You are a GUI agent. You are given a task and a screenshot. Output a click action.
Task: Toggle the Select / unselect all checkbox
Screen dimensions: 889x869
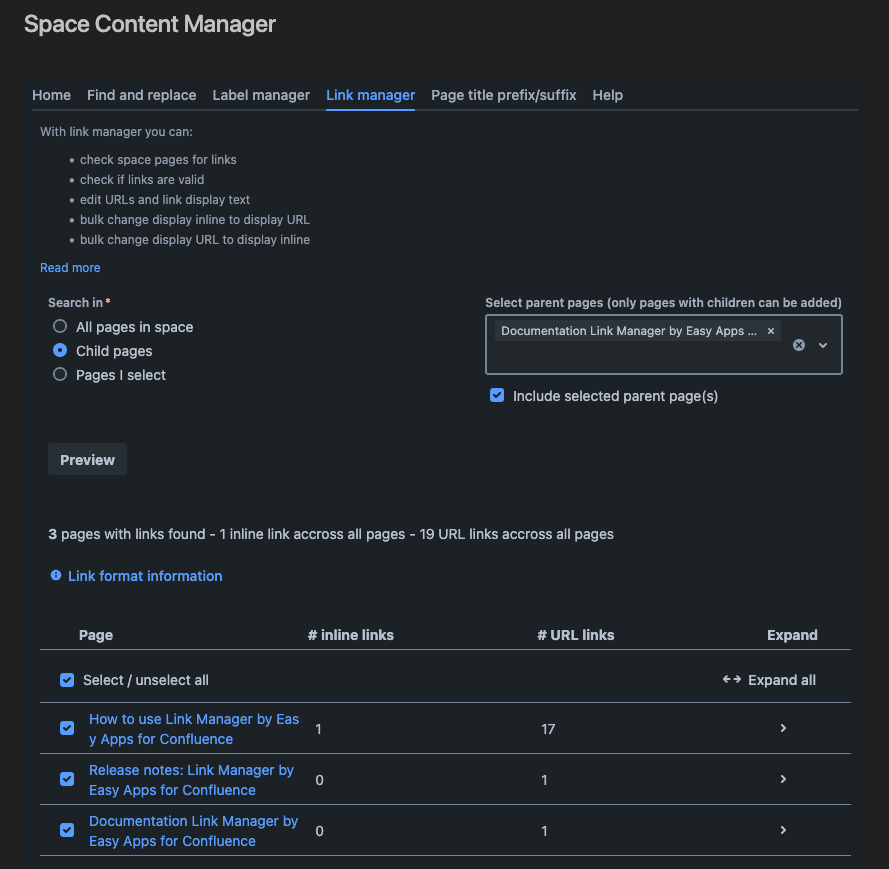point(66,679)
